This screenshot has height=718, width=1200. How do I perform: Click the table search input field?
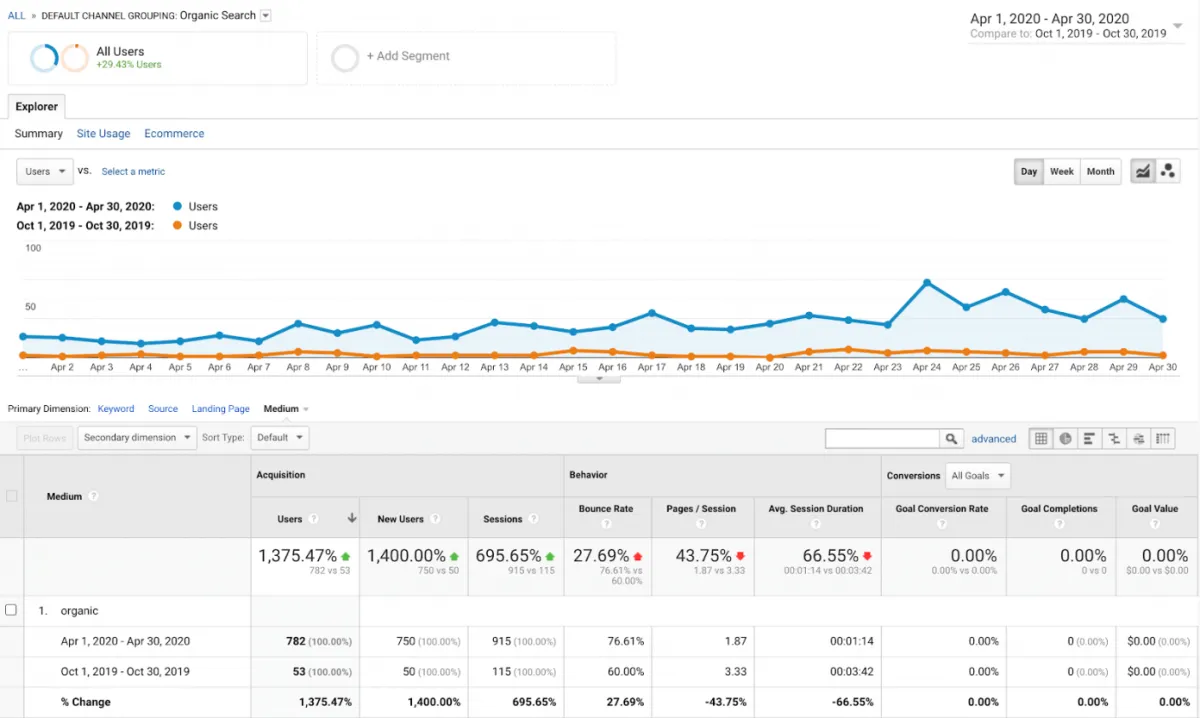(883, 438)
